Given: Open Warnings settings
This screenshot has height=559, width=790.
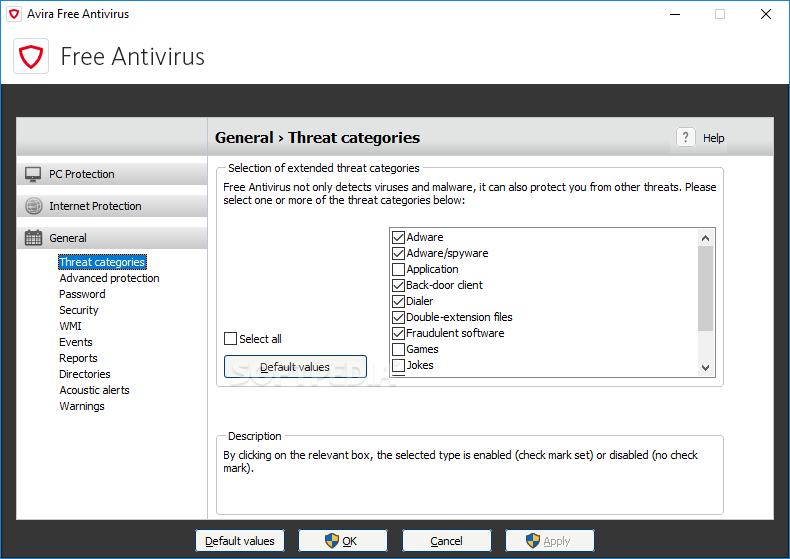Looking at the screenshot, I should pyautogui.click(x=82, y=406).
